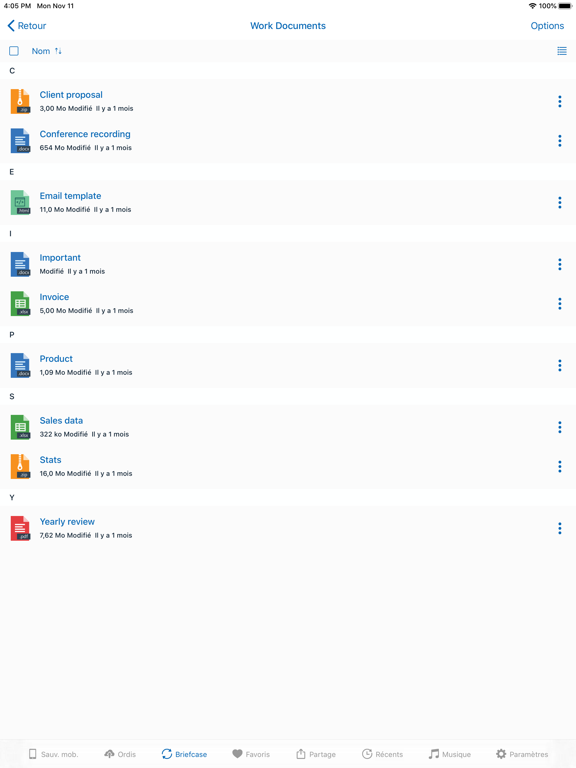Open the Important document name

click(60, 258)
